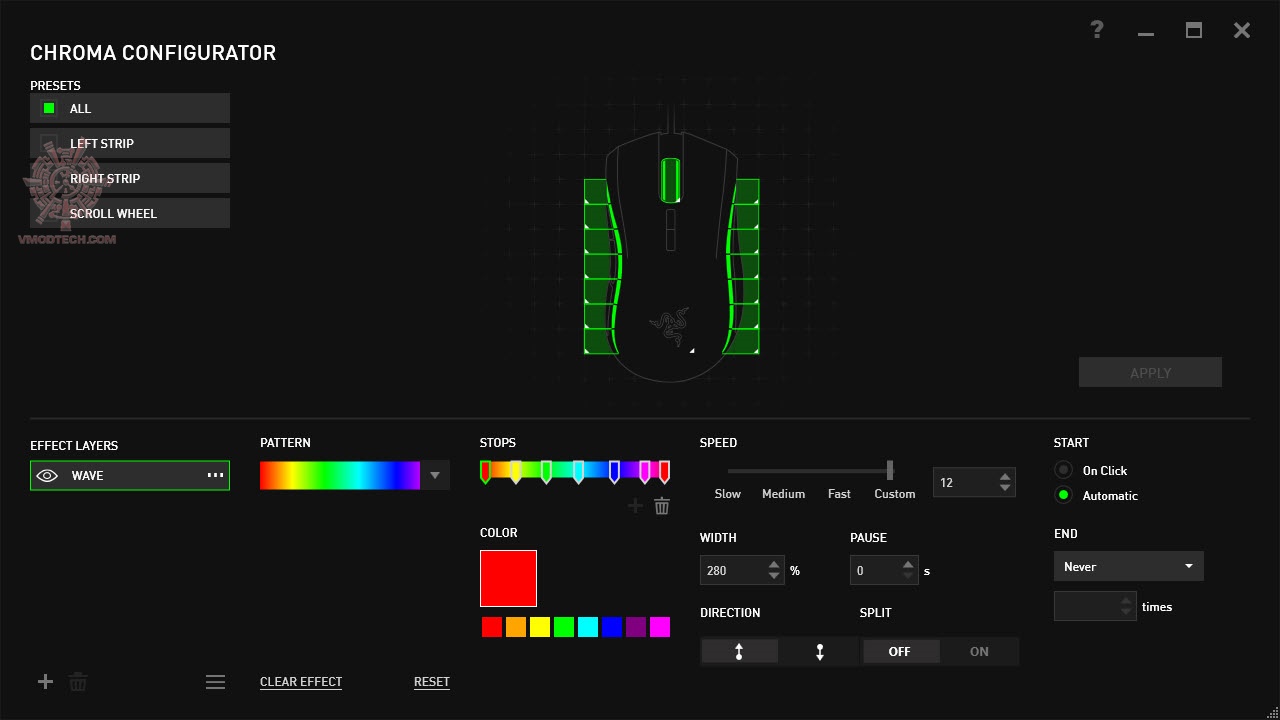This screenshot has width=1280, height=720.
Task: Set wave direction to upward arrow
Action: (739, 652)
